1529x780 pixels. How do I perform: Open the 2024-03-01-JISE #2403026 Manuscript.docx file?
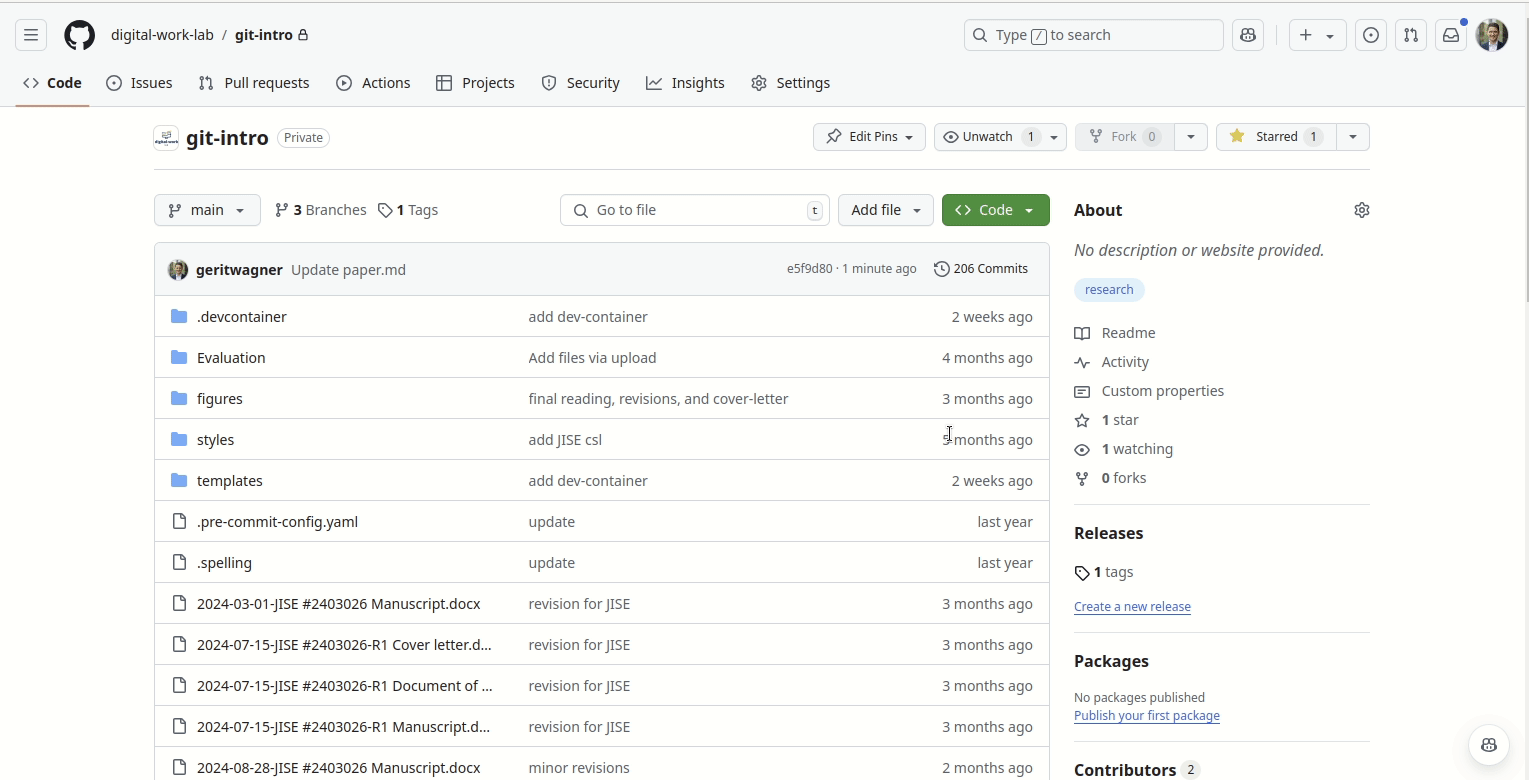click(x=338, y=604)
